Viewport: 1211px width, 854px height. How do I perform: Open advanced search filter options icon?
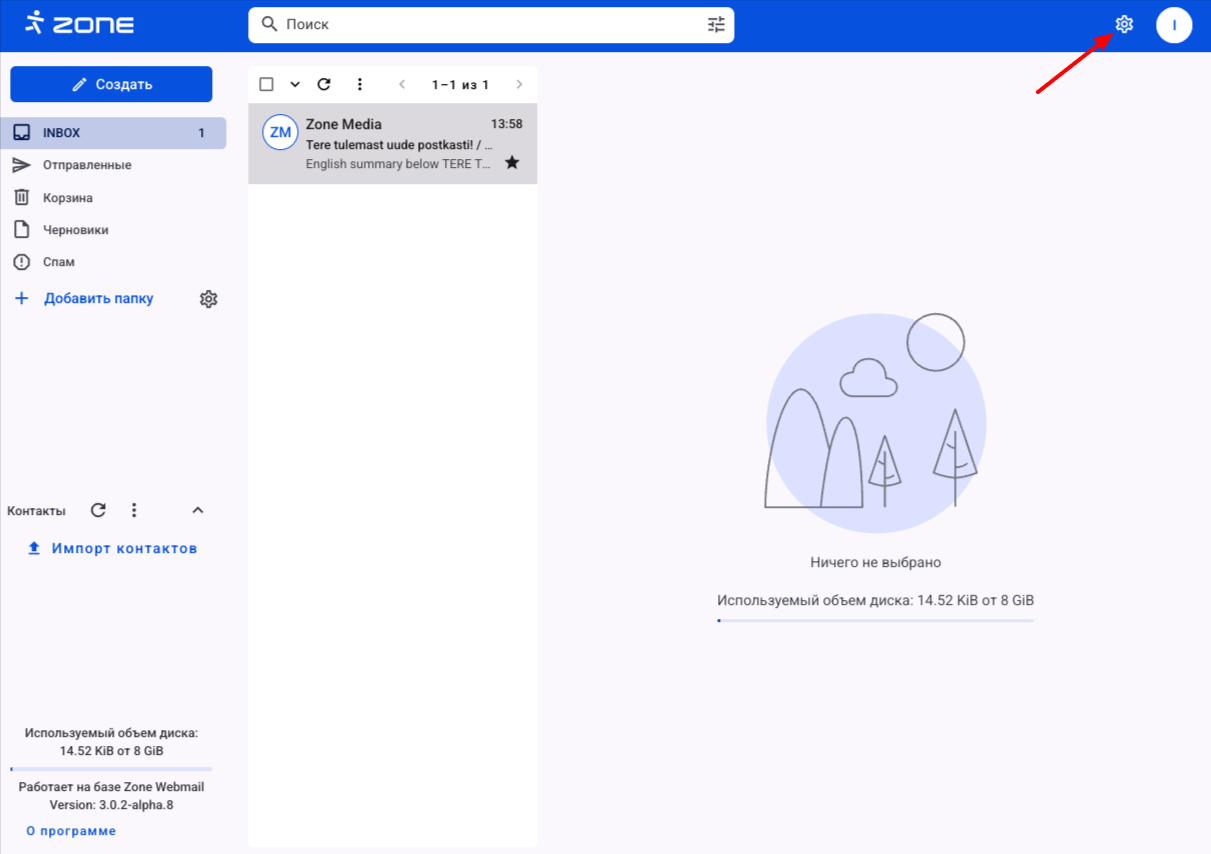(716, 25)
